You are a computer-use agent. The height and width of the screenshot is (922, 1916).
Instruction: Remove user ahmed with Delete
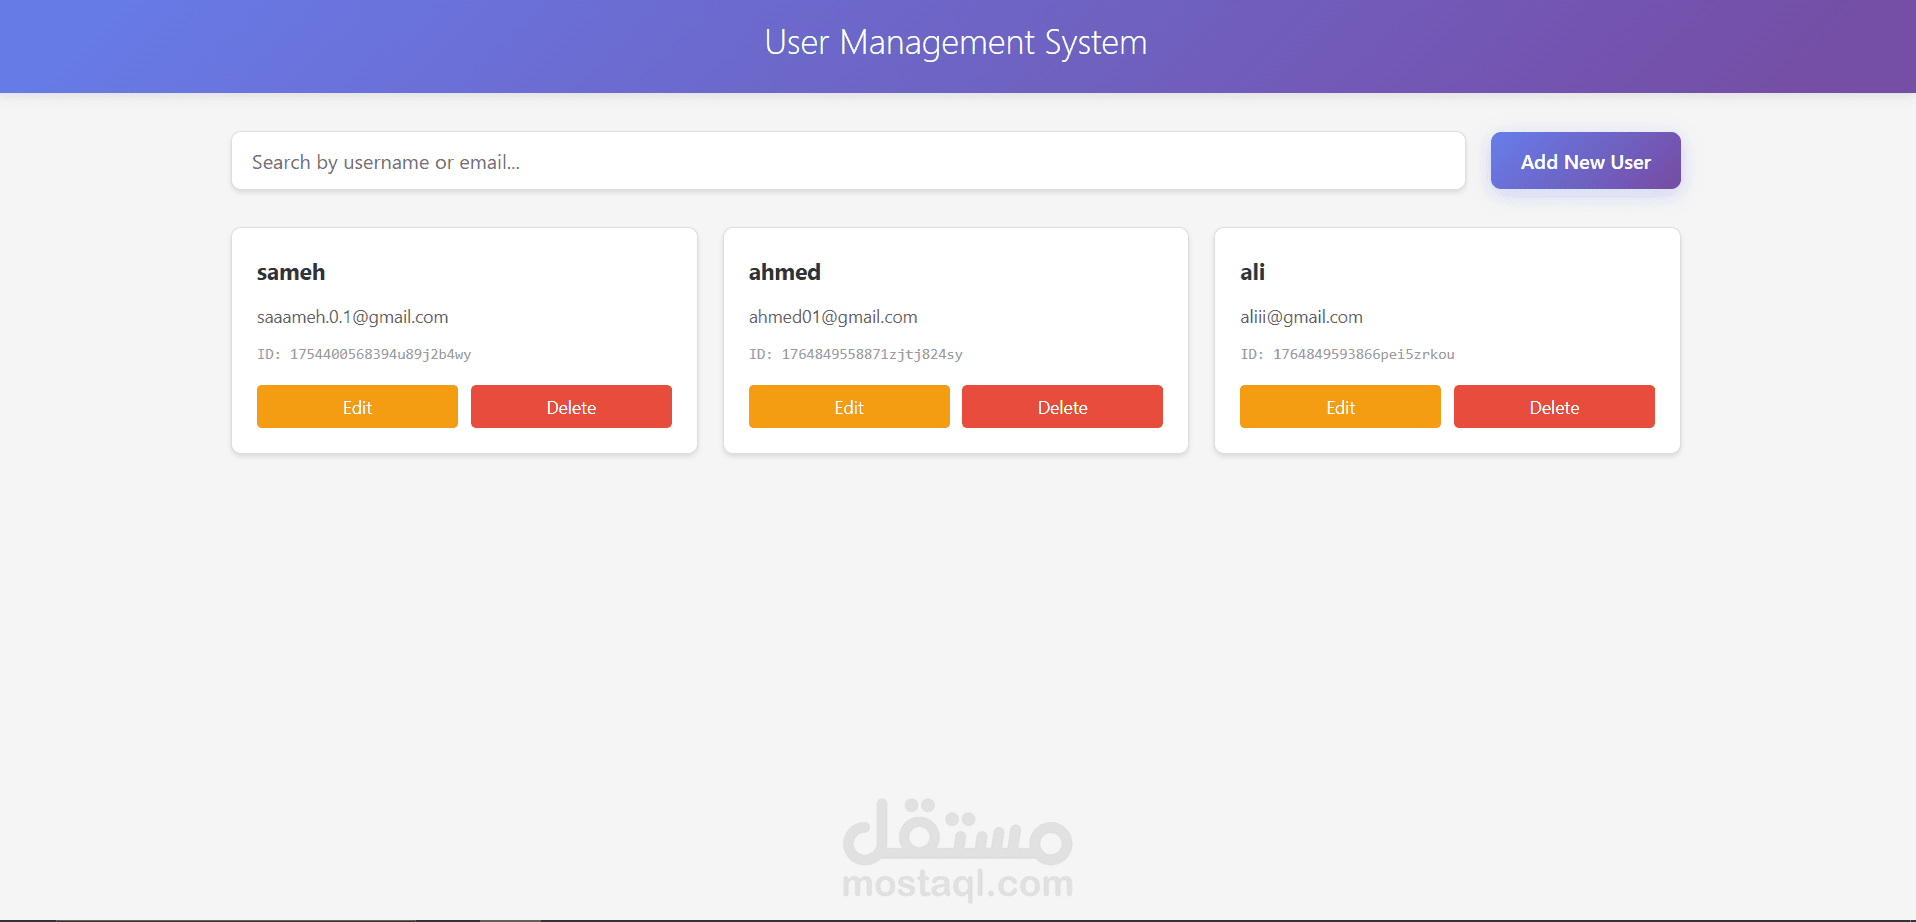[1062, 407]
